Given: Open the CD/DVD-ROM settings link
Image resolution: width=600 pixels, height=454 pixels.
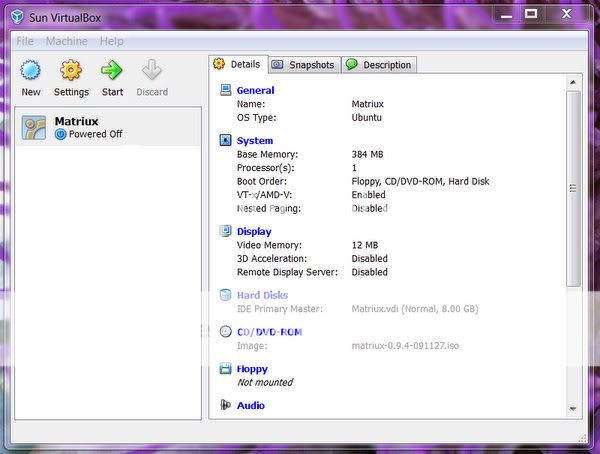Looking at the screenshot, I should tap(269, 332).
